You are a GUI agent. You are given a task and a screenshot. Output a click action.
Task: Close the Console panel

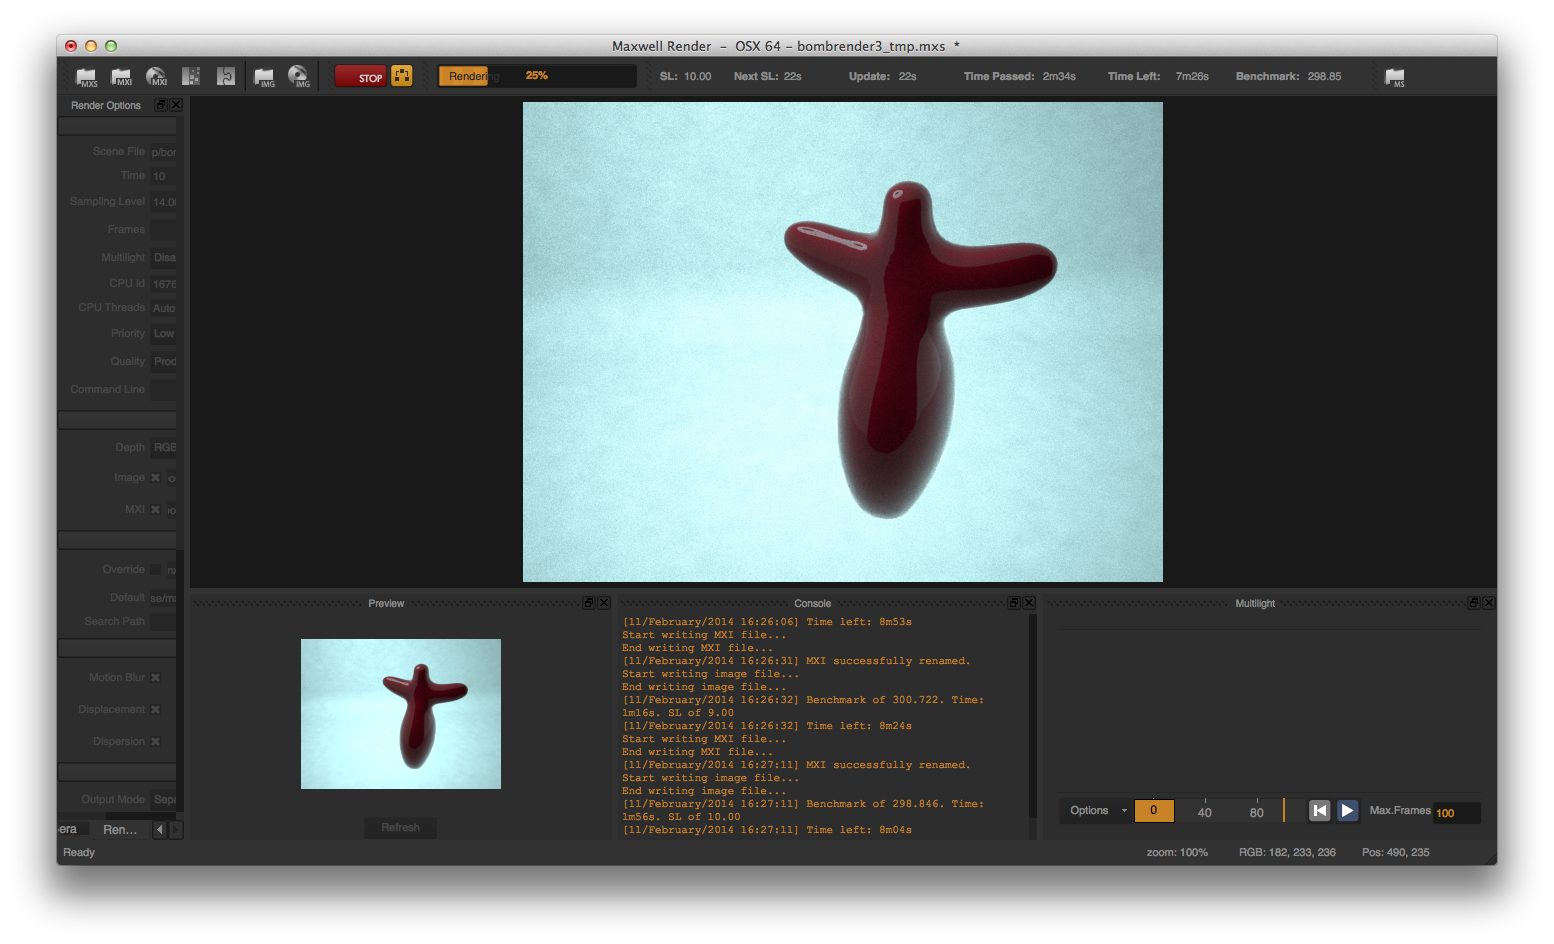[x=1029, y=603]
